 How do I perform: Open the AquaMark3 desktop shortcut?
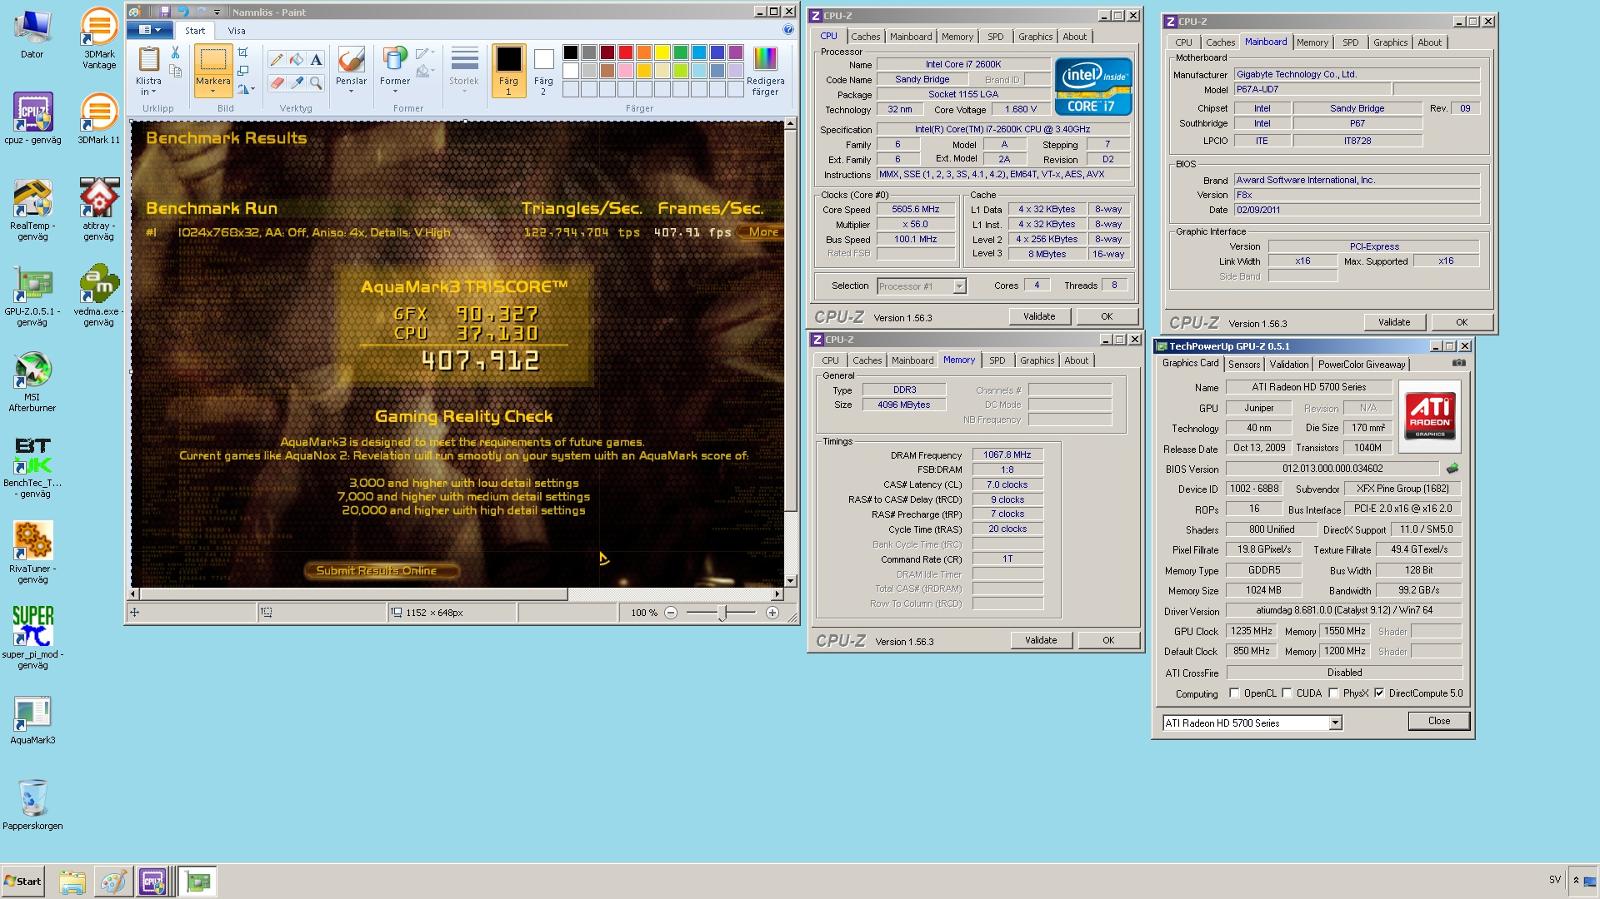point(32,720)
